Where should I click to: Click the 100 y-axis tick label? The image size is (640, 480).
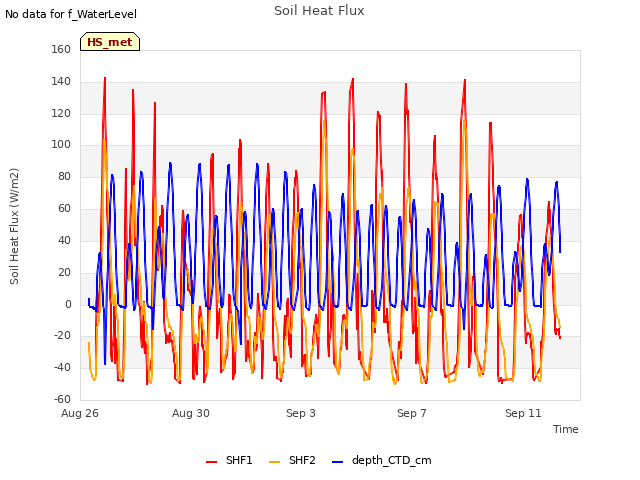61,144
